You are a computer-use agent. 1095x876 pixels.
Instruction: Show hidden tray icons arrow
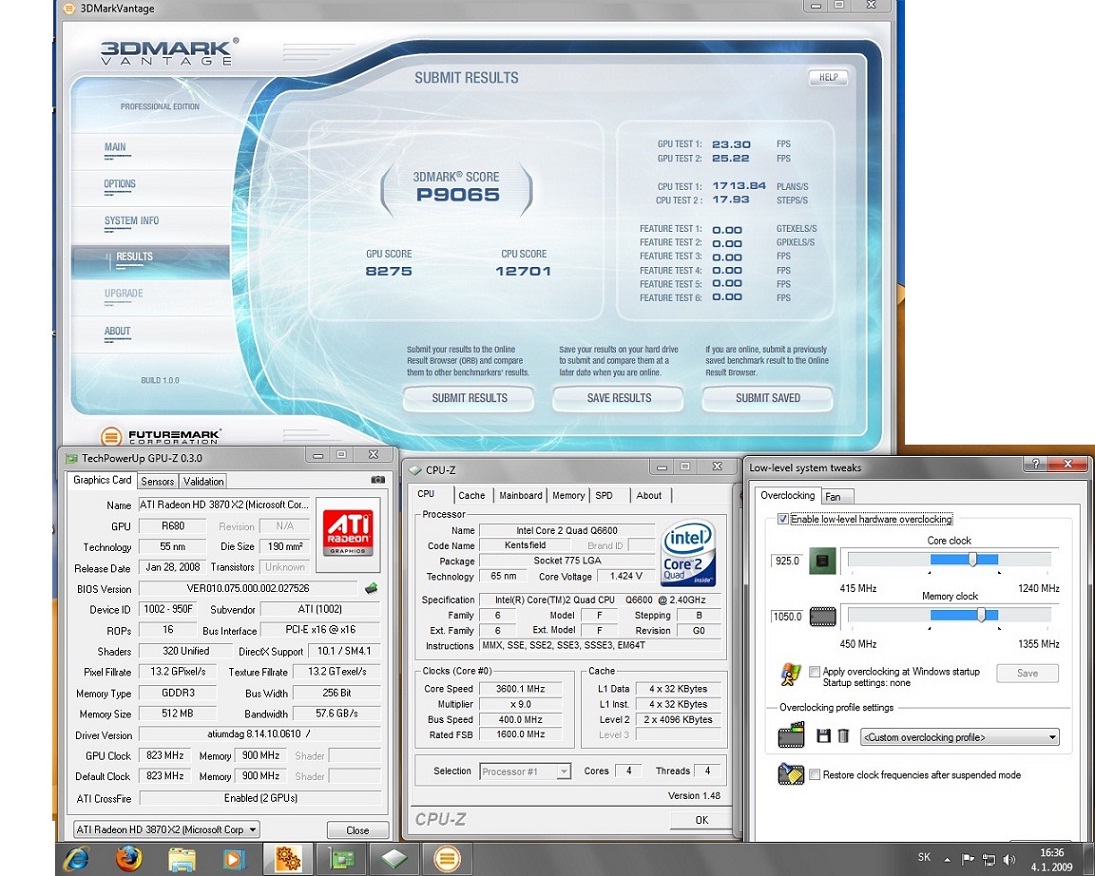[947, 860]
